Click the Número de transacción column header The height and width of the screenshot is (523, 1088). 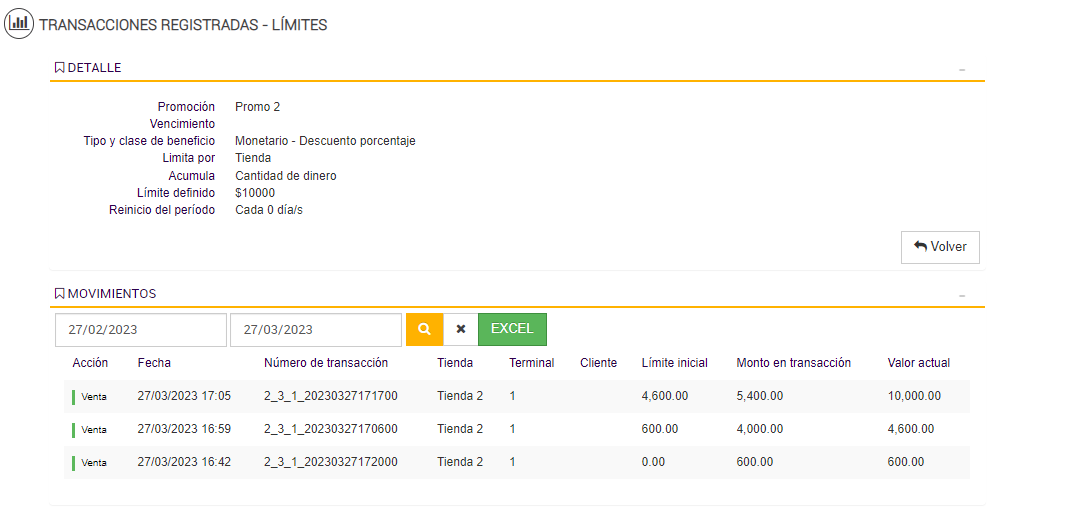326,363
